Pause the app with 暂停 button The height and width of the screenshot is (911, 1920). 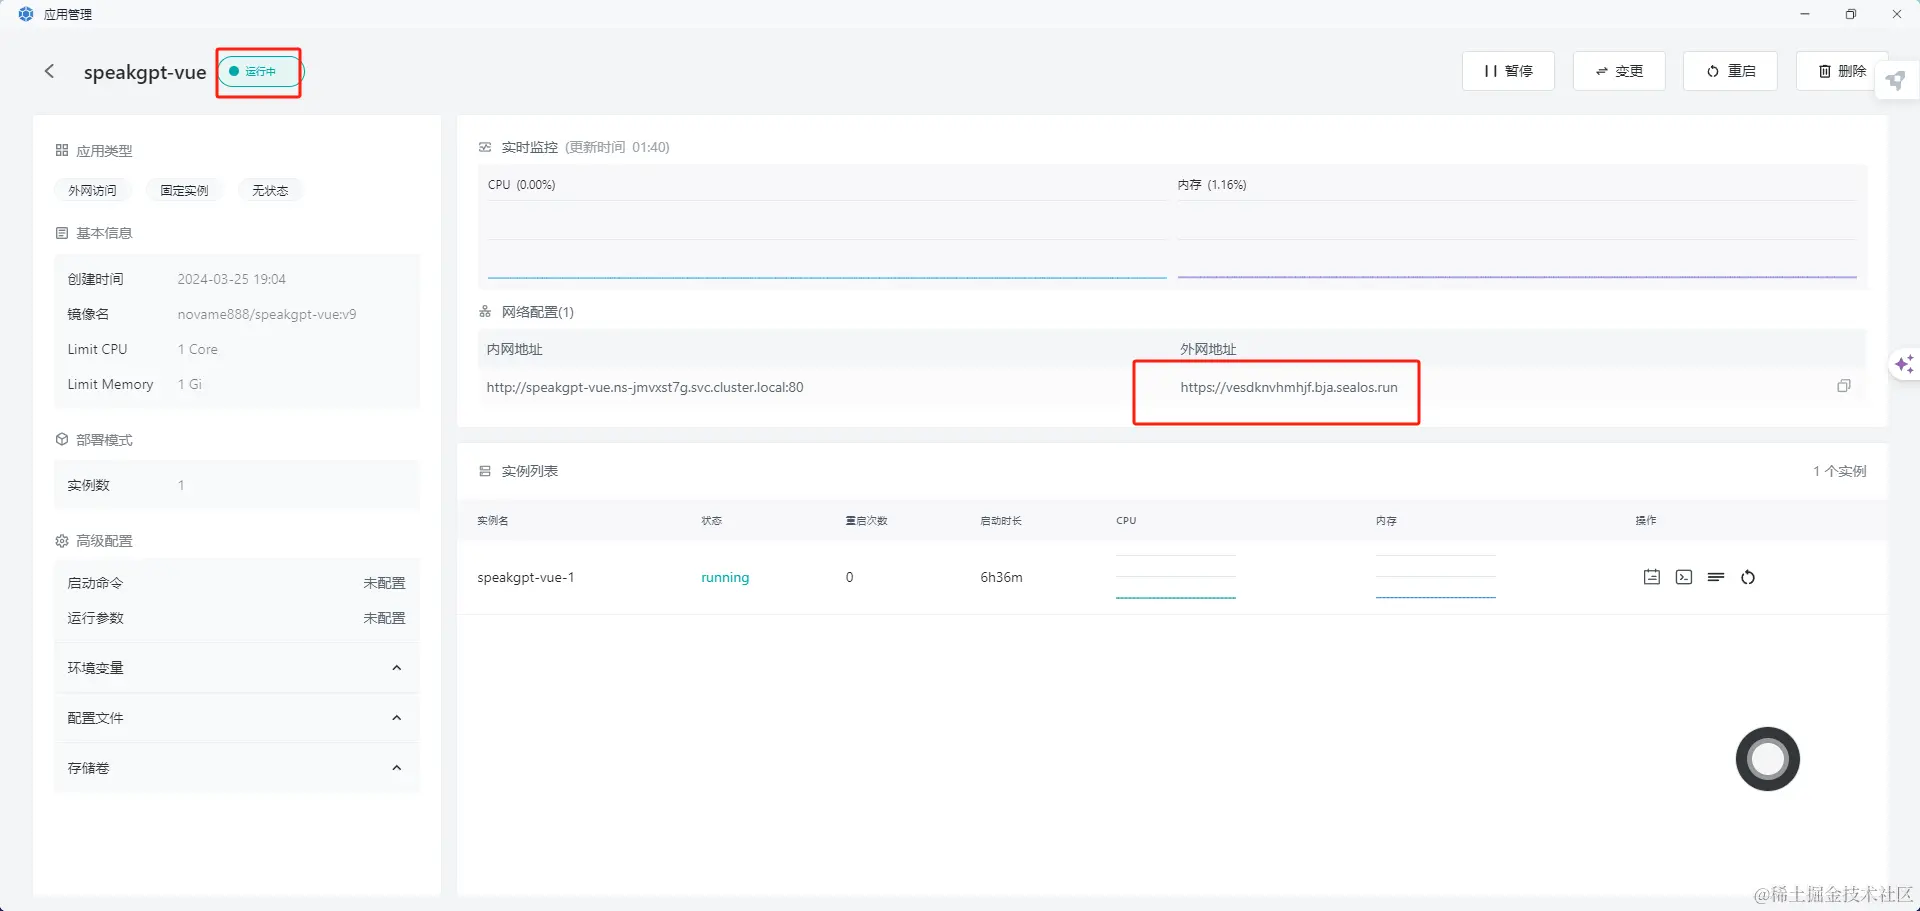click(x=1508, y=71)
